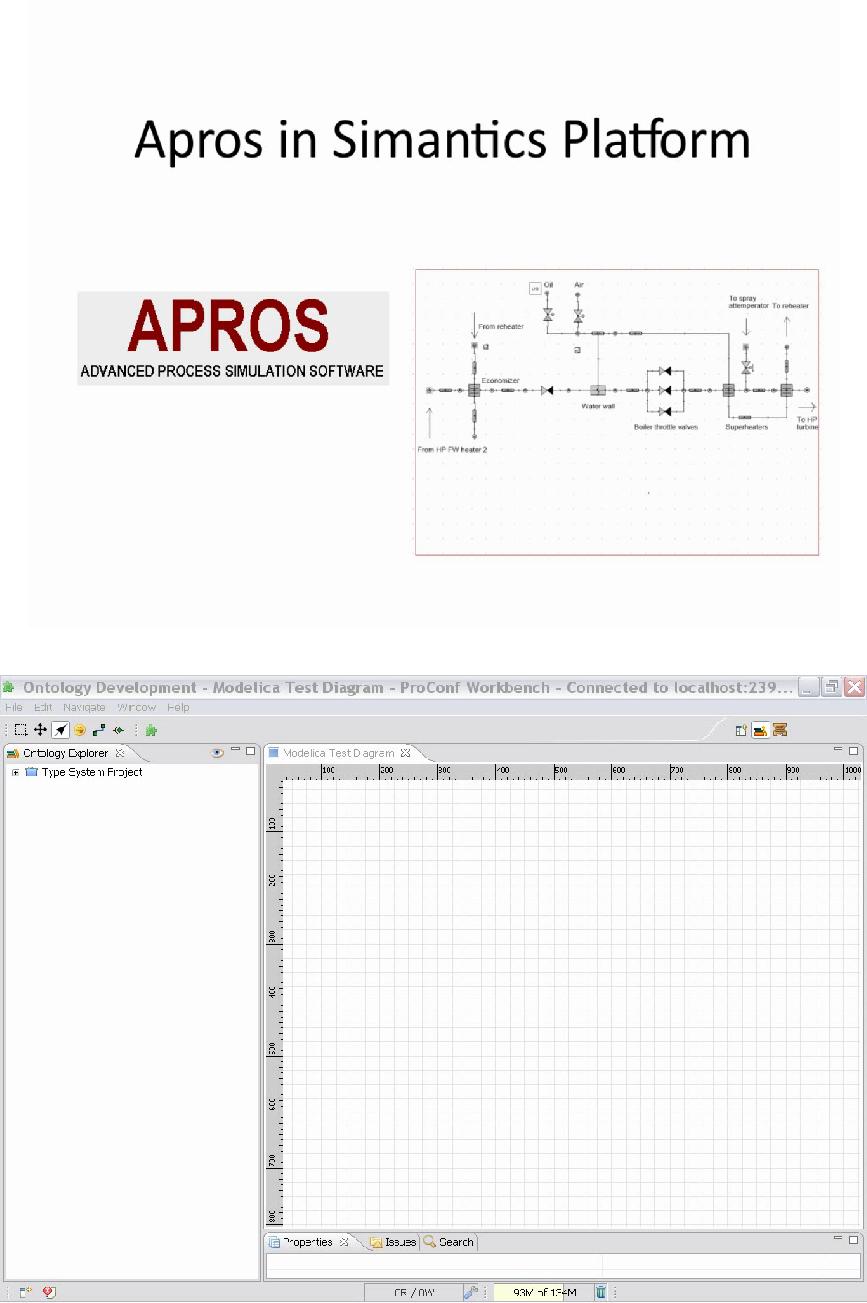Click the green double-arrow toolbar icon
Screen dimensions: 867x1303
[x=118, y=730]
